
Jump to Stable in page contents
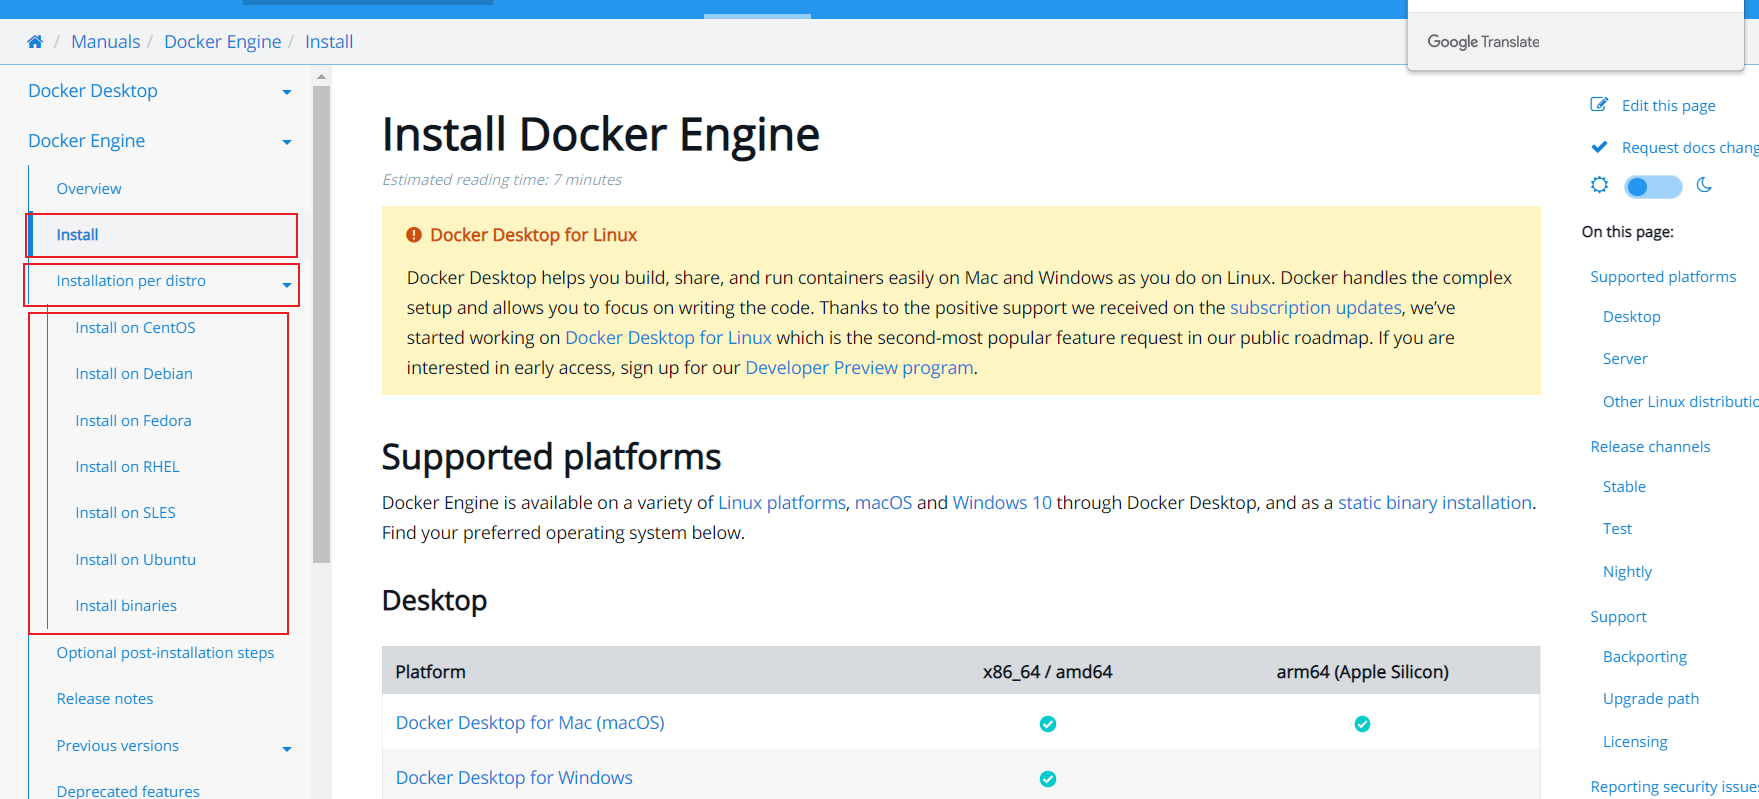pyautogui.click(x=1624, y=487)
